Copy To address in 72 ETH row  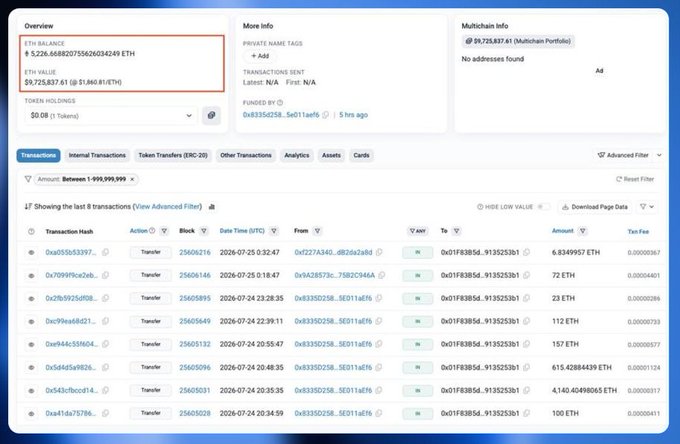pyautogui.click(x=526, y=275)
